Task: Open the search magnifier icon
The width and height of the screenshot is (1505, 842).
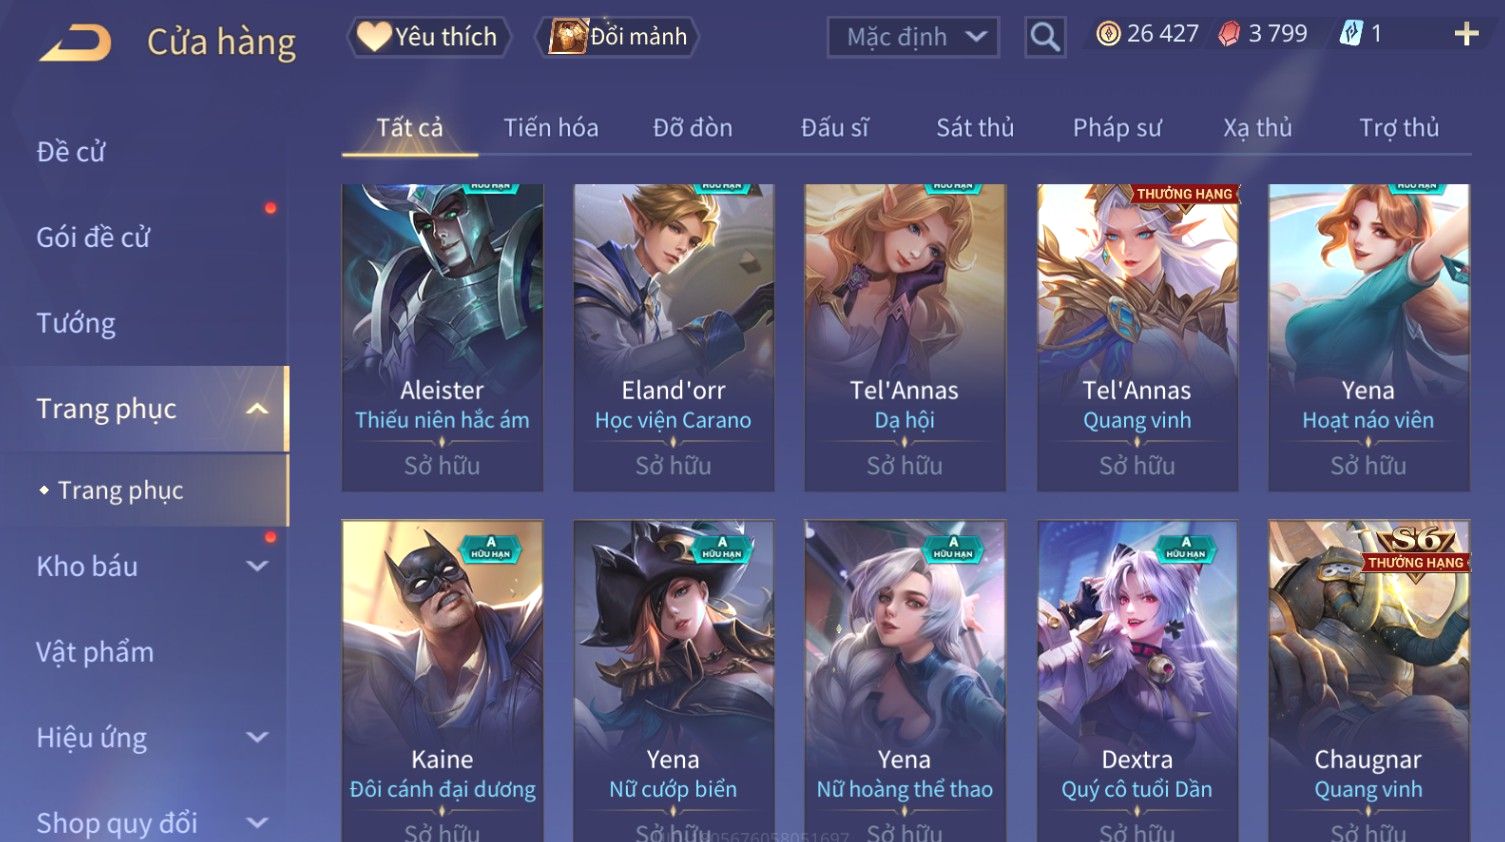Action: coord(1045,37)
